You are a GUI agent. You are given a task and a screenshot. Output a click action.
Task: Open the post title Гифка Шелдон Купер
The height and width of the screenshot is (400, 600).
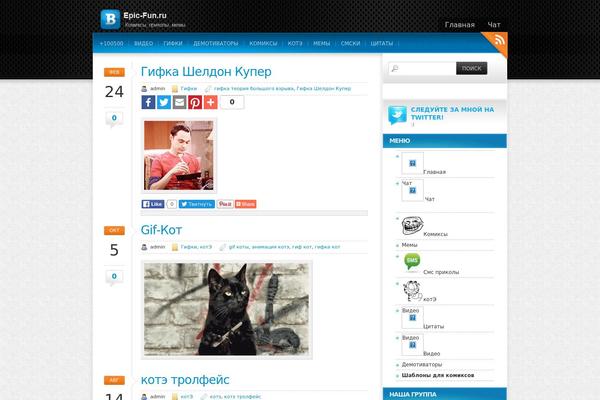[x=206, y=72]
